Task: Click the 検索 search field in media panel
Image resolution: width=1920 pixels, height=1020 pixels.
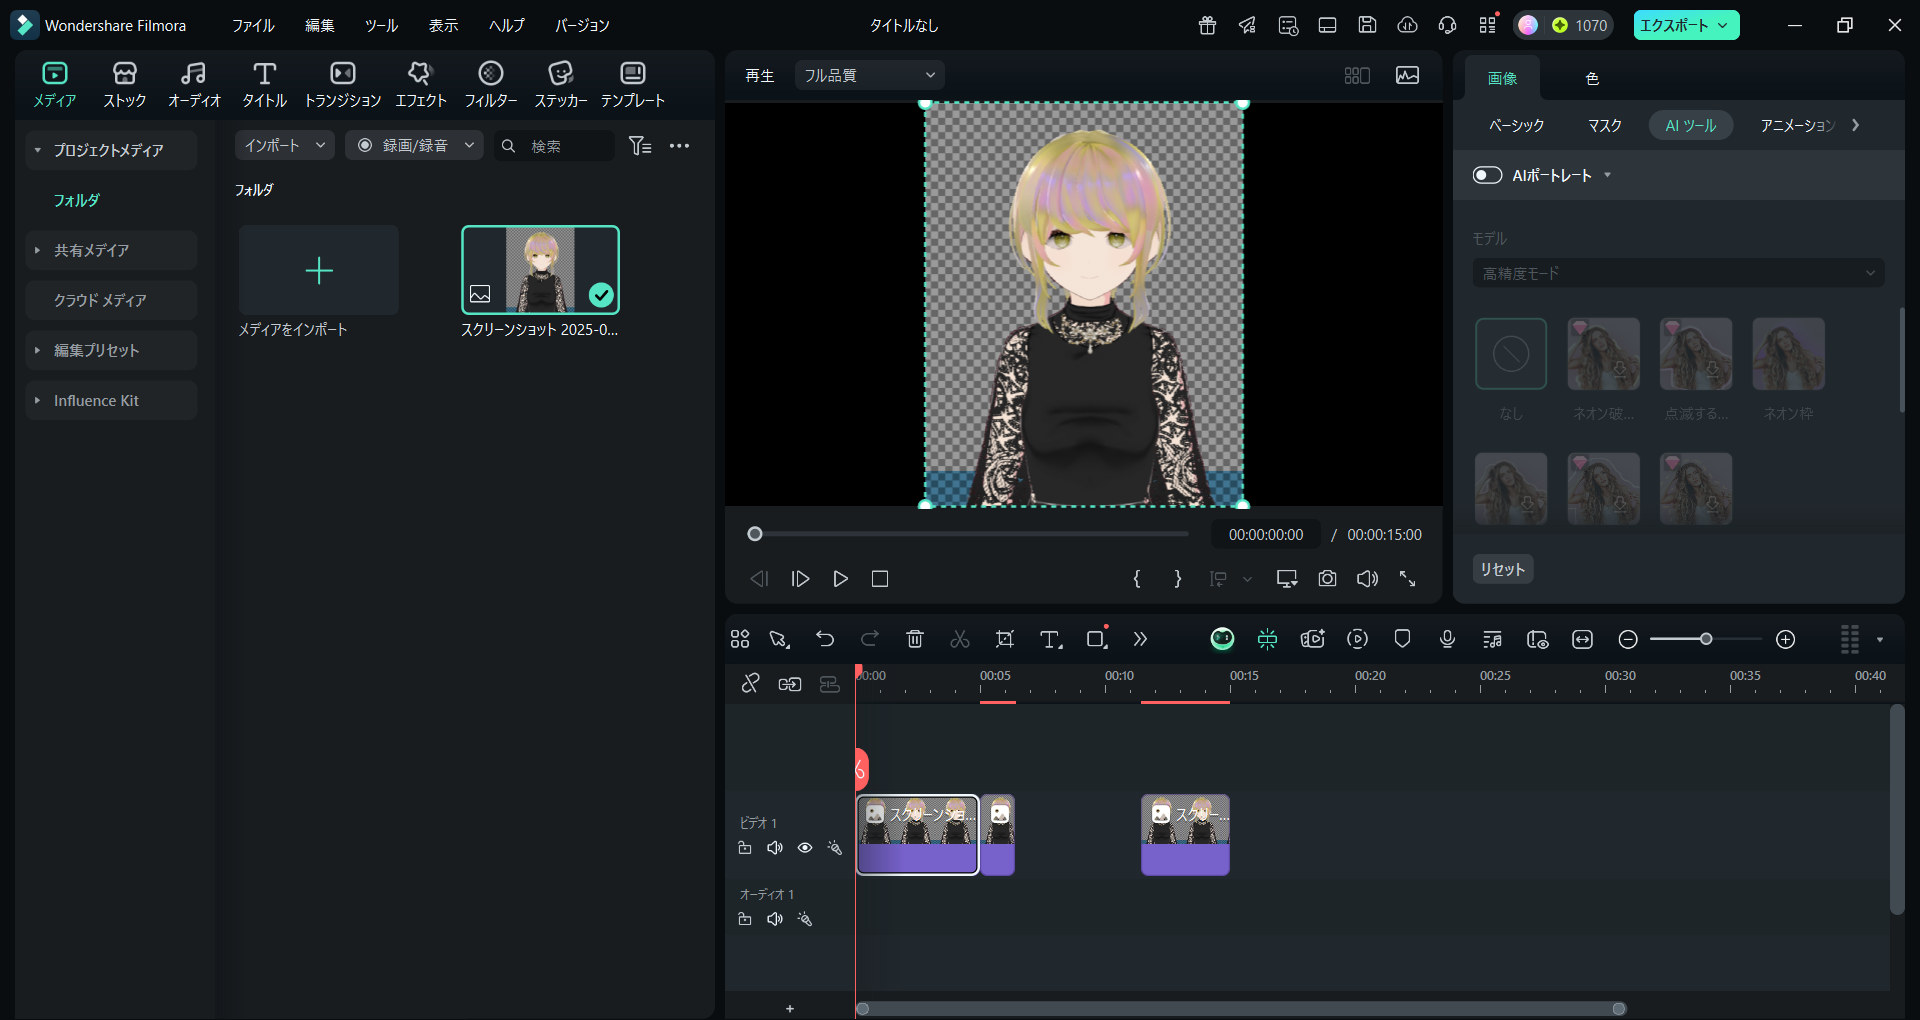Action: (x=555, y=146)
